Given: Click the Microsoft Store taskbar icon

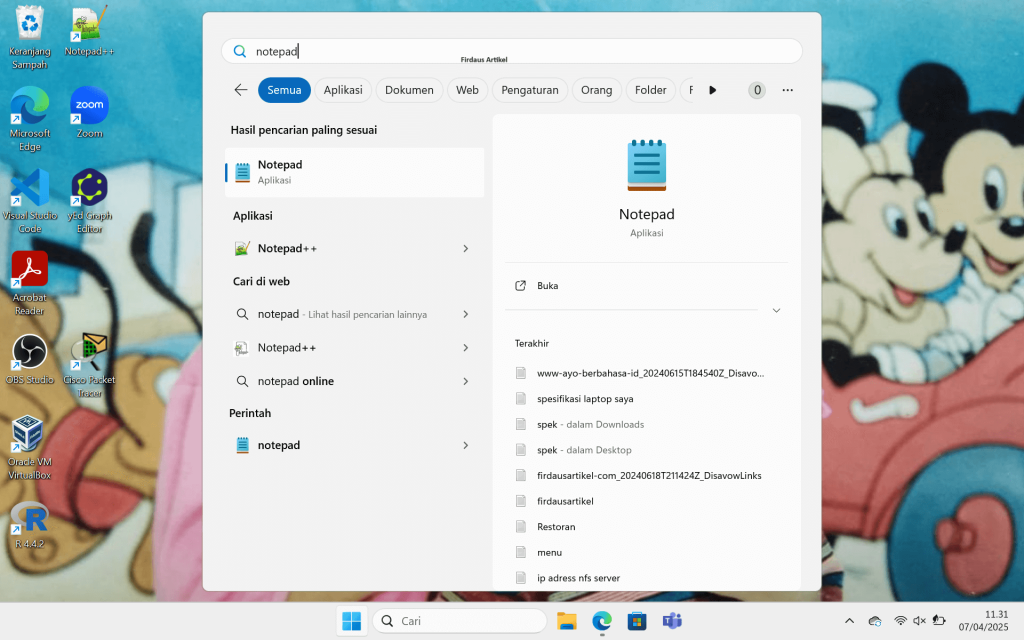Looking at the screenshot, I should (636, 621).
